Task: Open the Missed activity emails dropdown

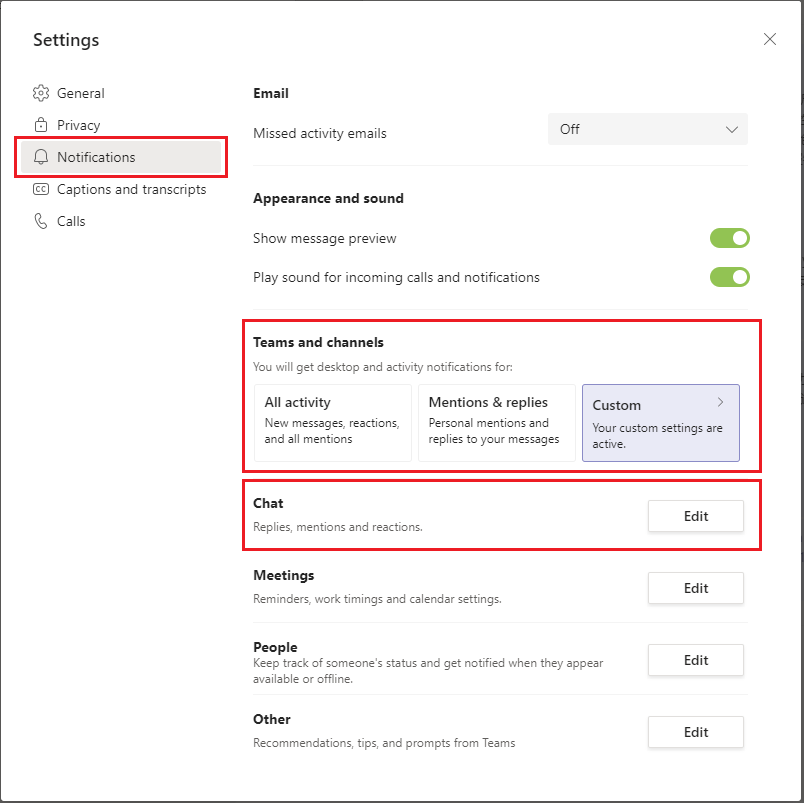Action: point(647,129)
